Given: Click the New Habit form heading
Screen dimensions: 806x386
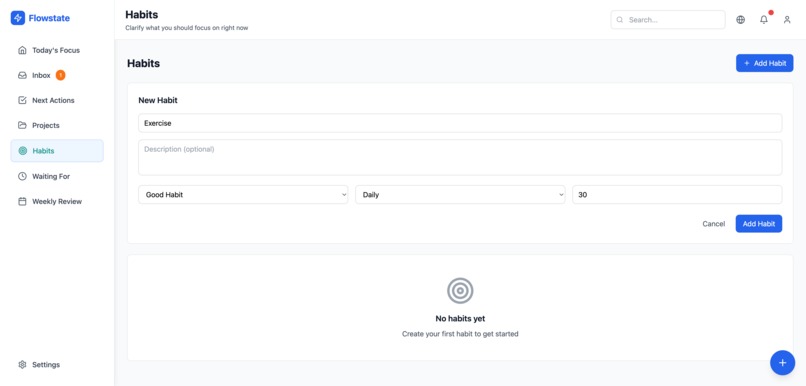Looking at the screenshot, I should (x=158, y=100).
